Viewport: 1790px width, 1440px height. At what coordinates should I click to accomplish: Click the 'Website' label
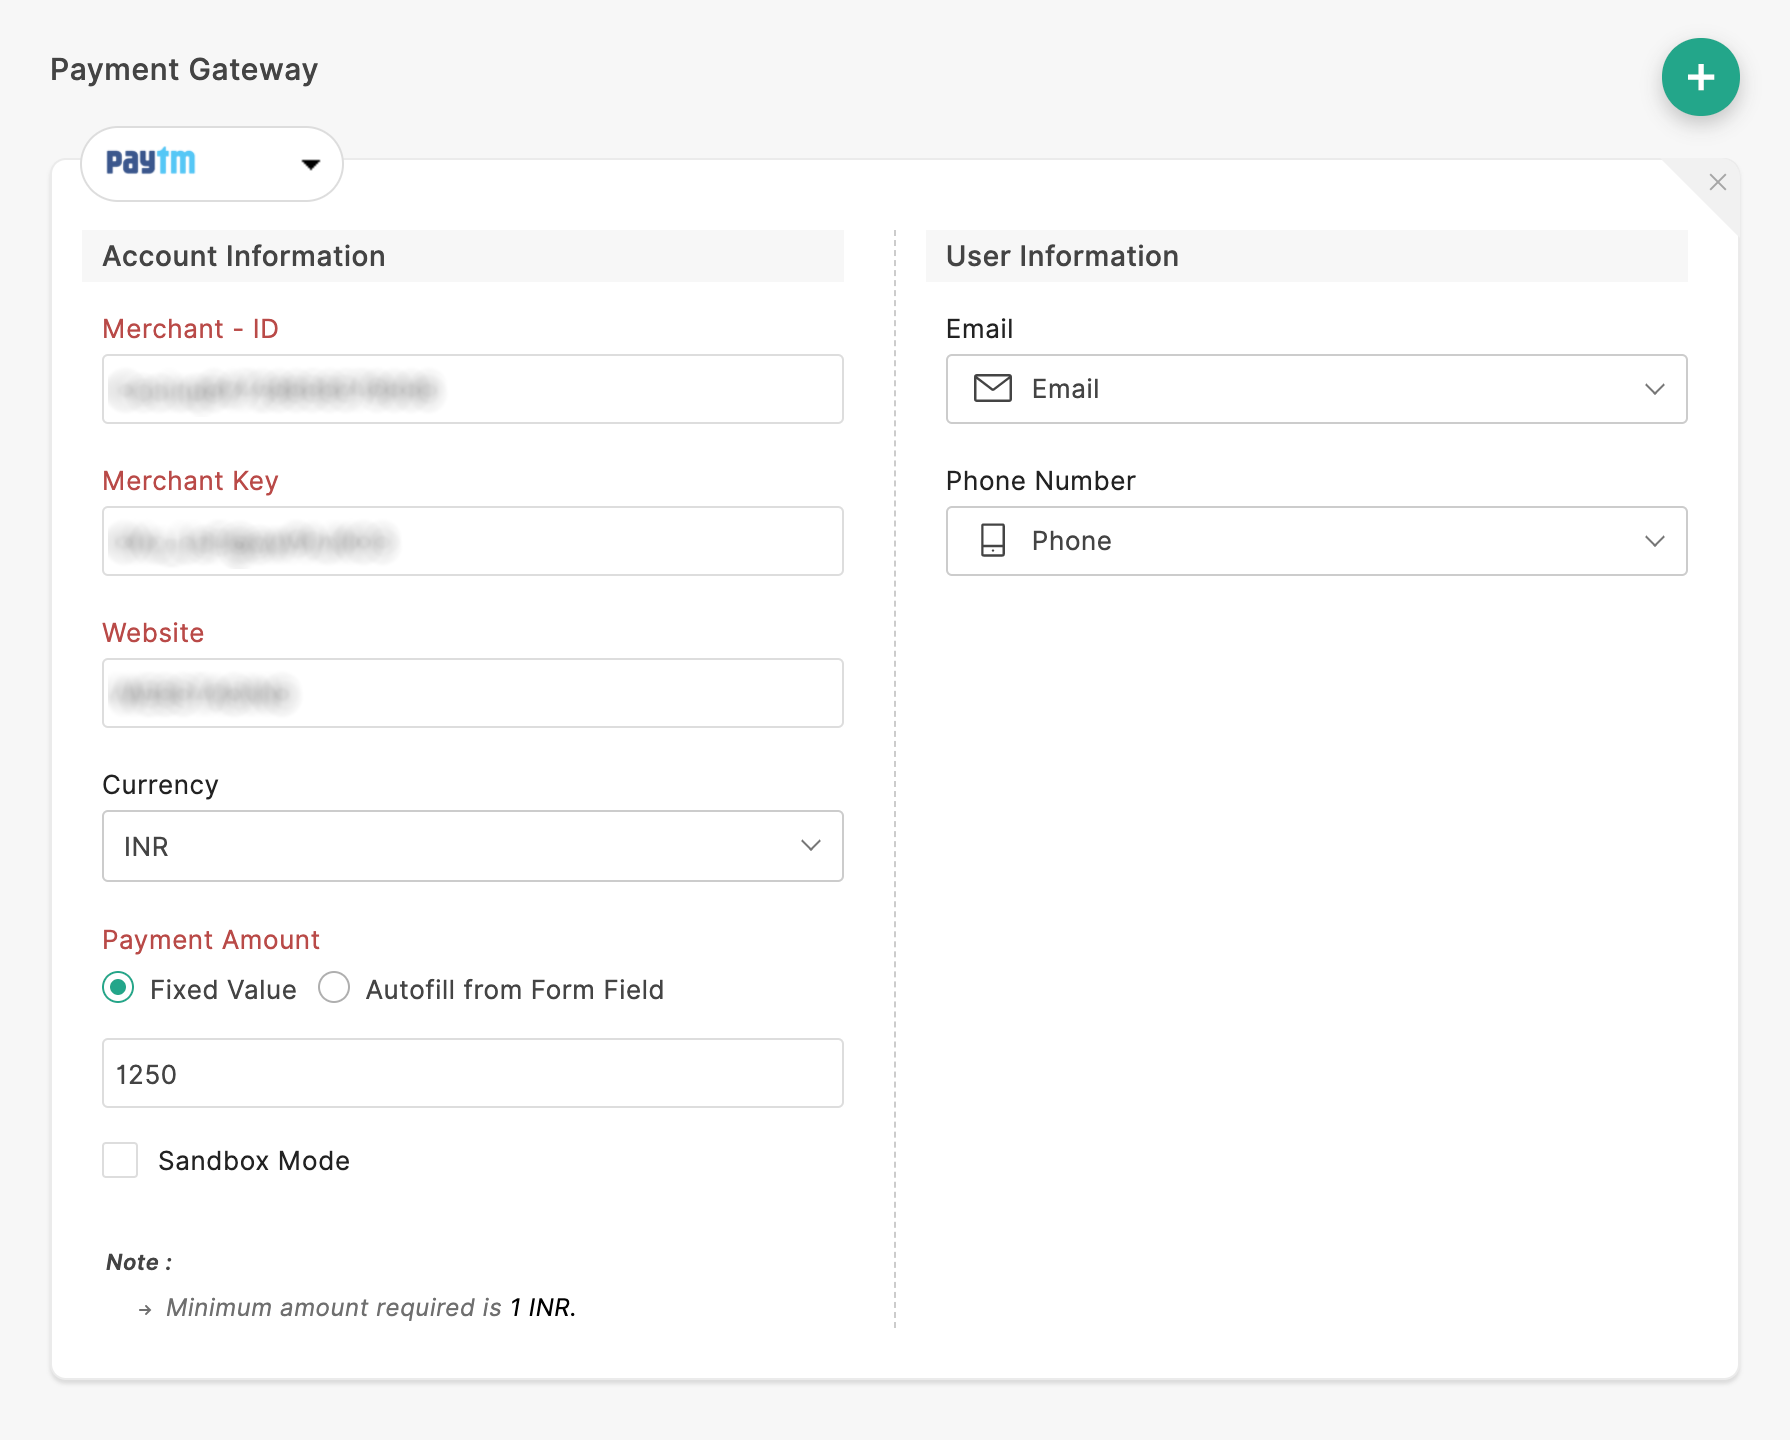tap(153, 633)
